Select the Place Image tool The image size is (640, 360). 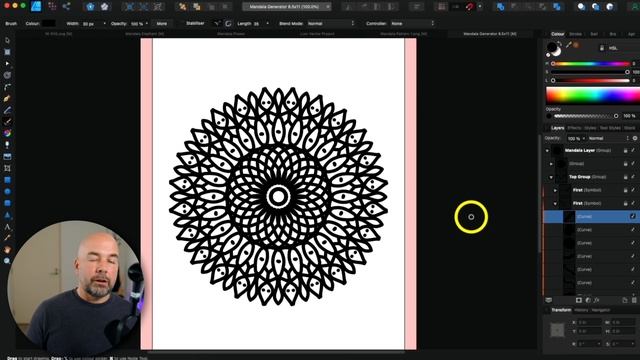tap(7, 157)
